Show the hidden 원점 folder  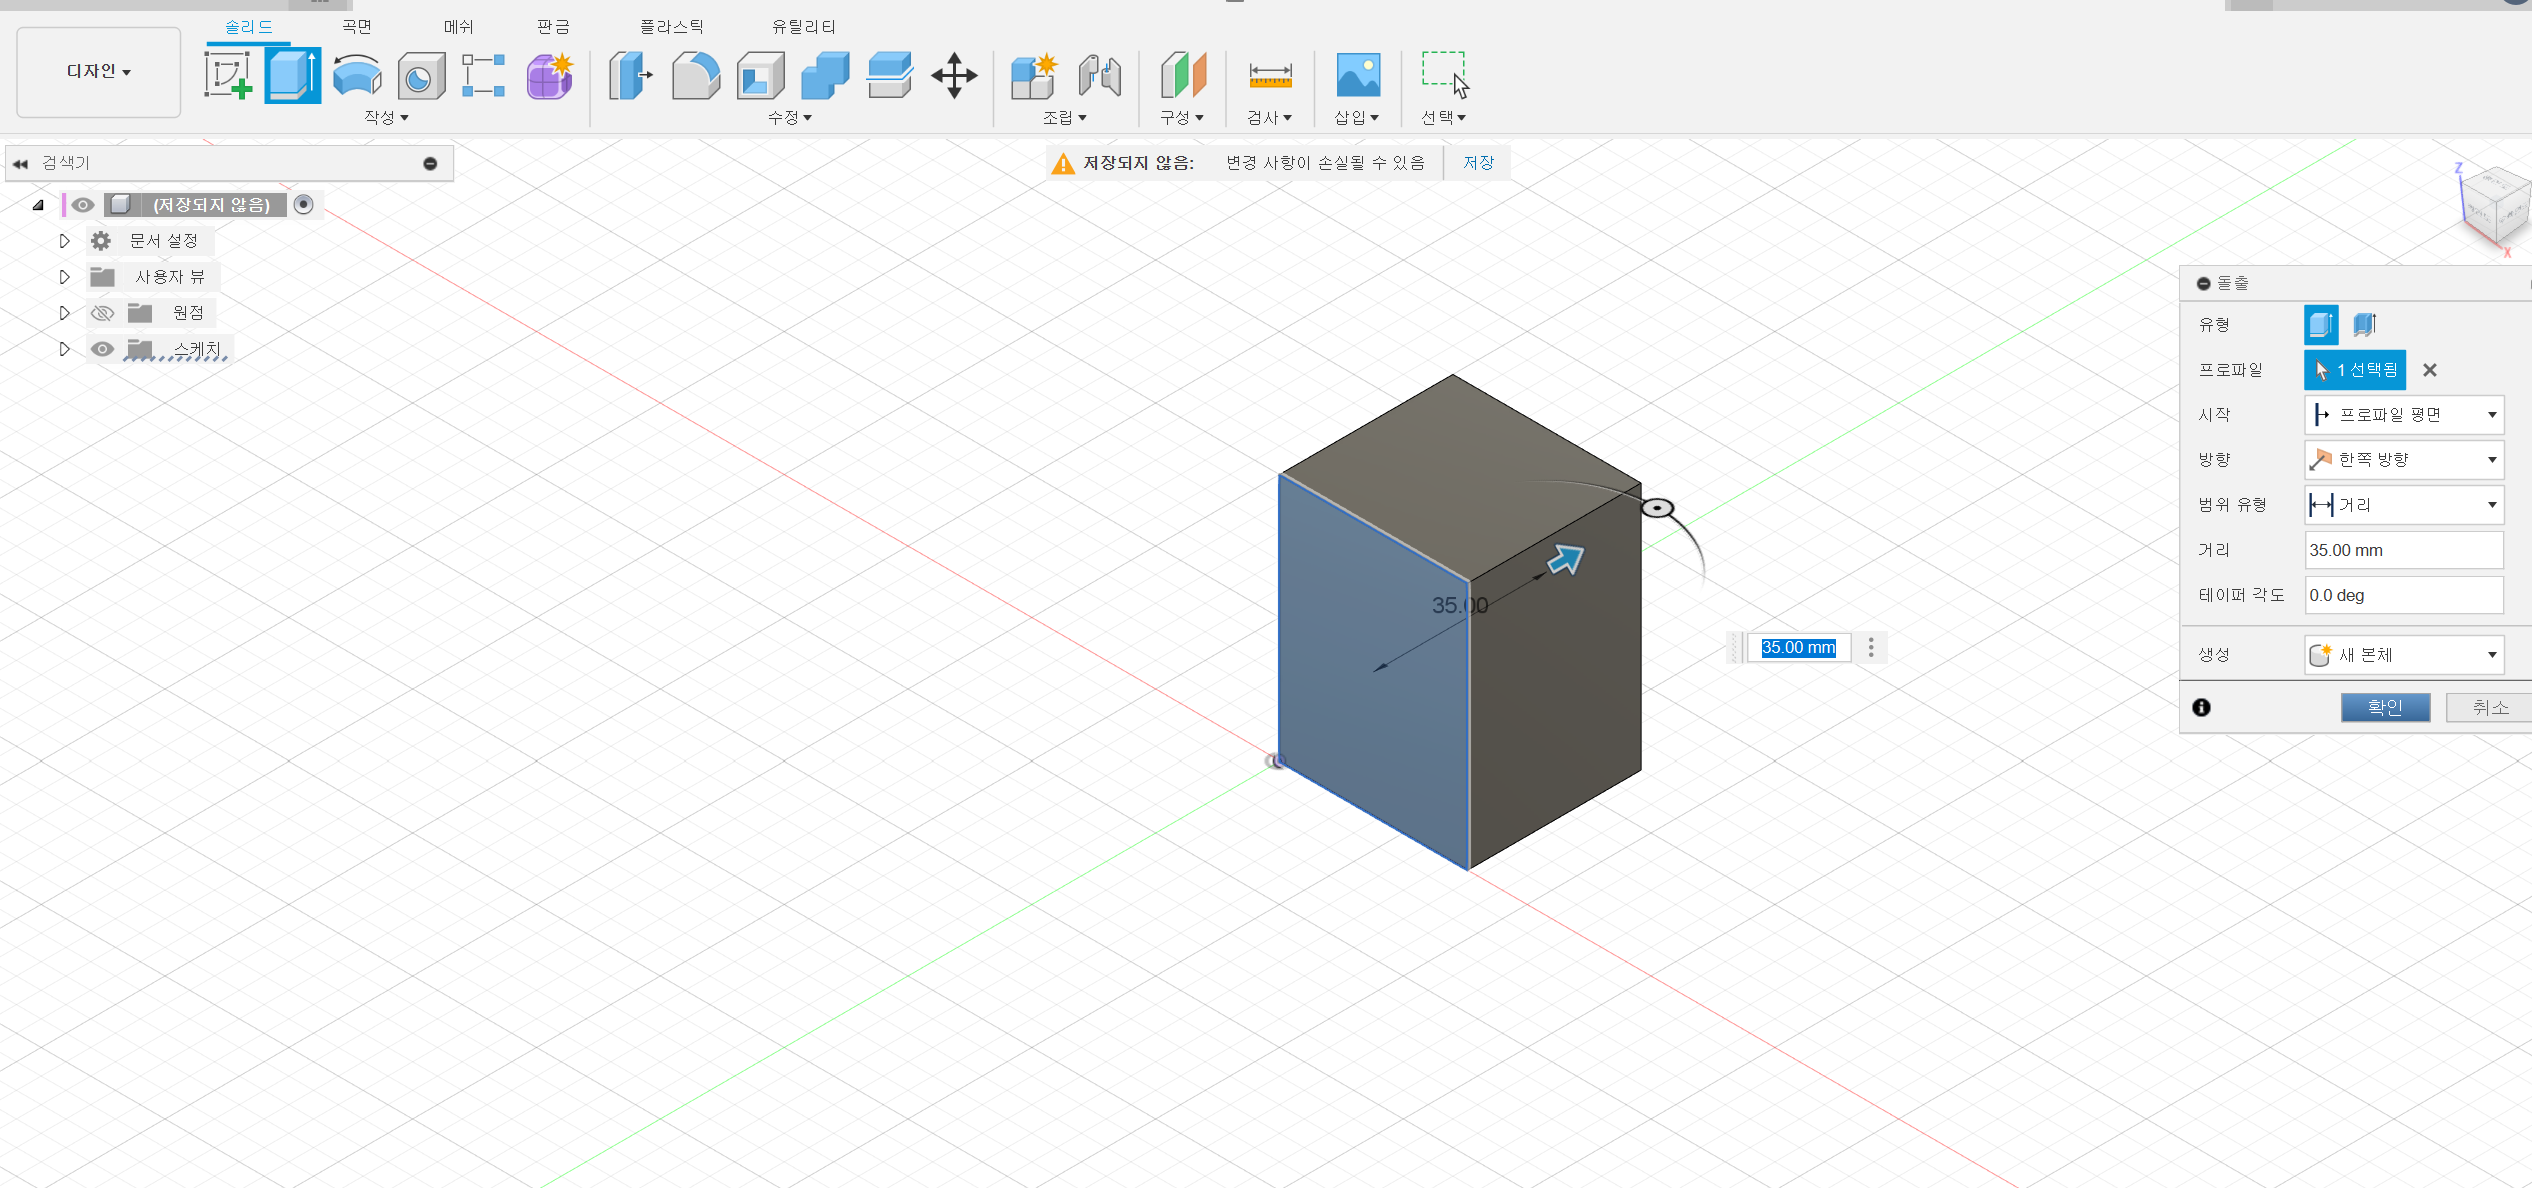(102, 313)
